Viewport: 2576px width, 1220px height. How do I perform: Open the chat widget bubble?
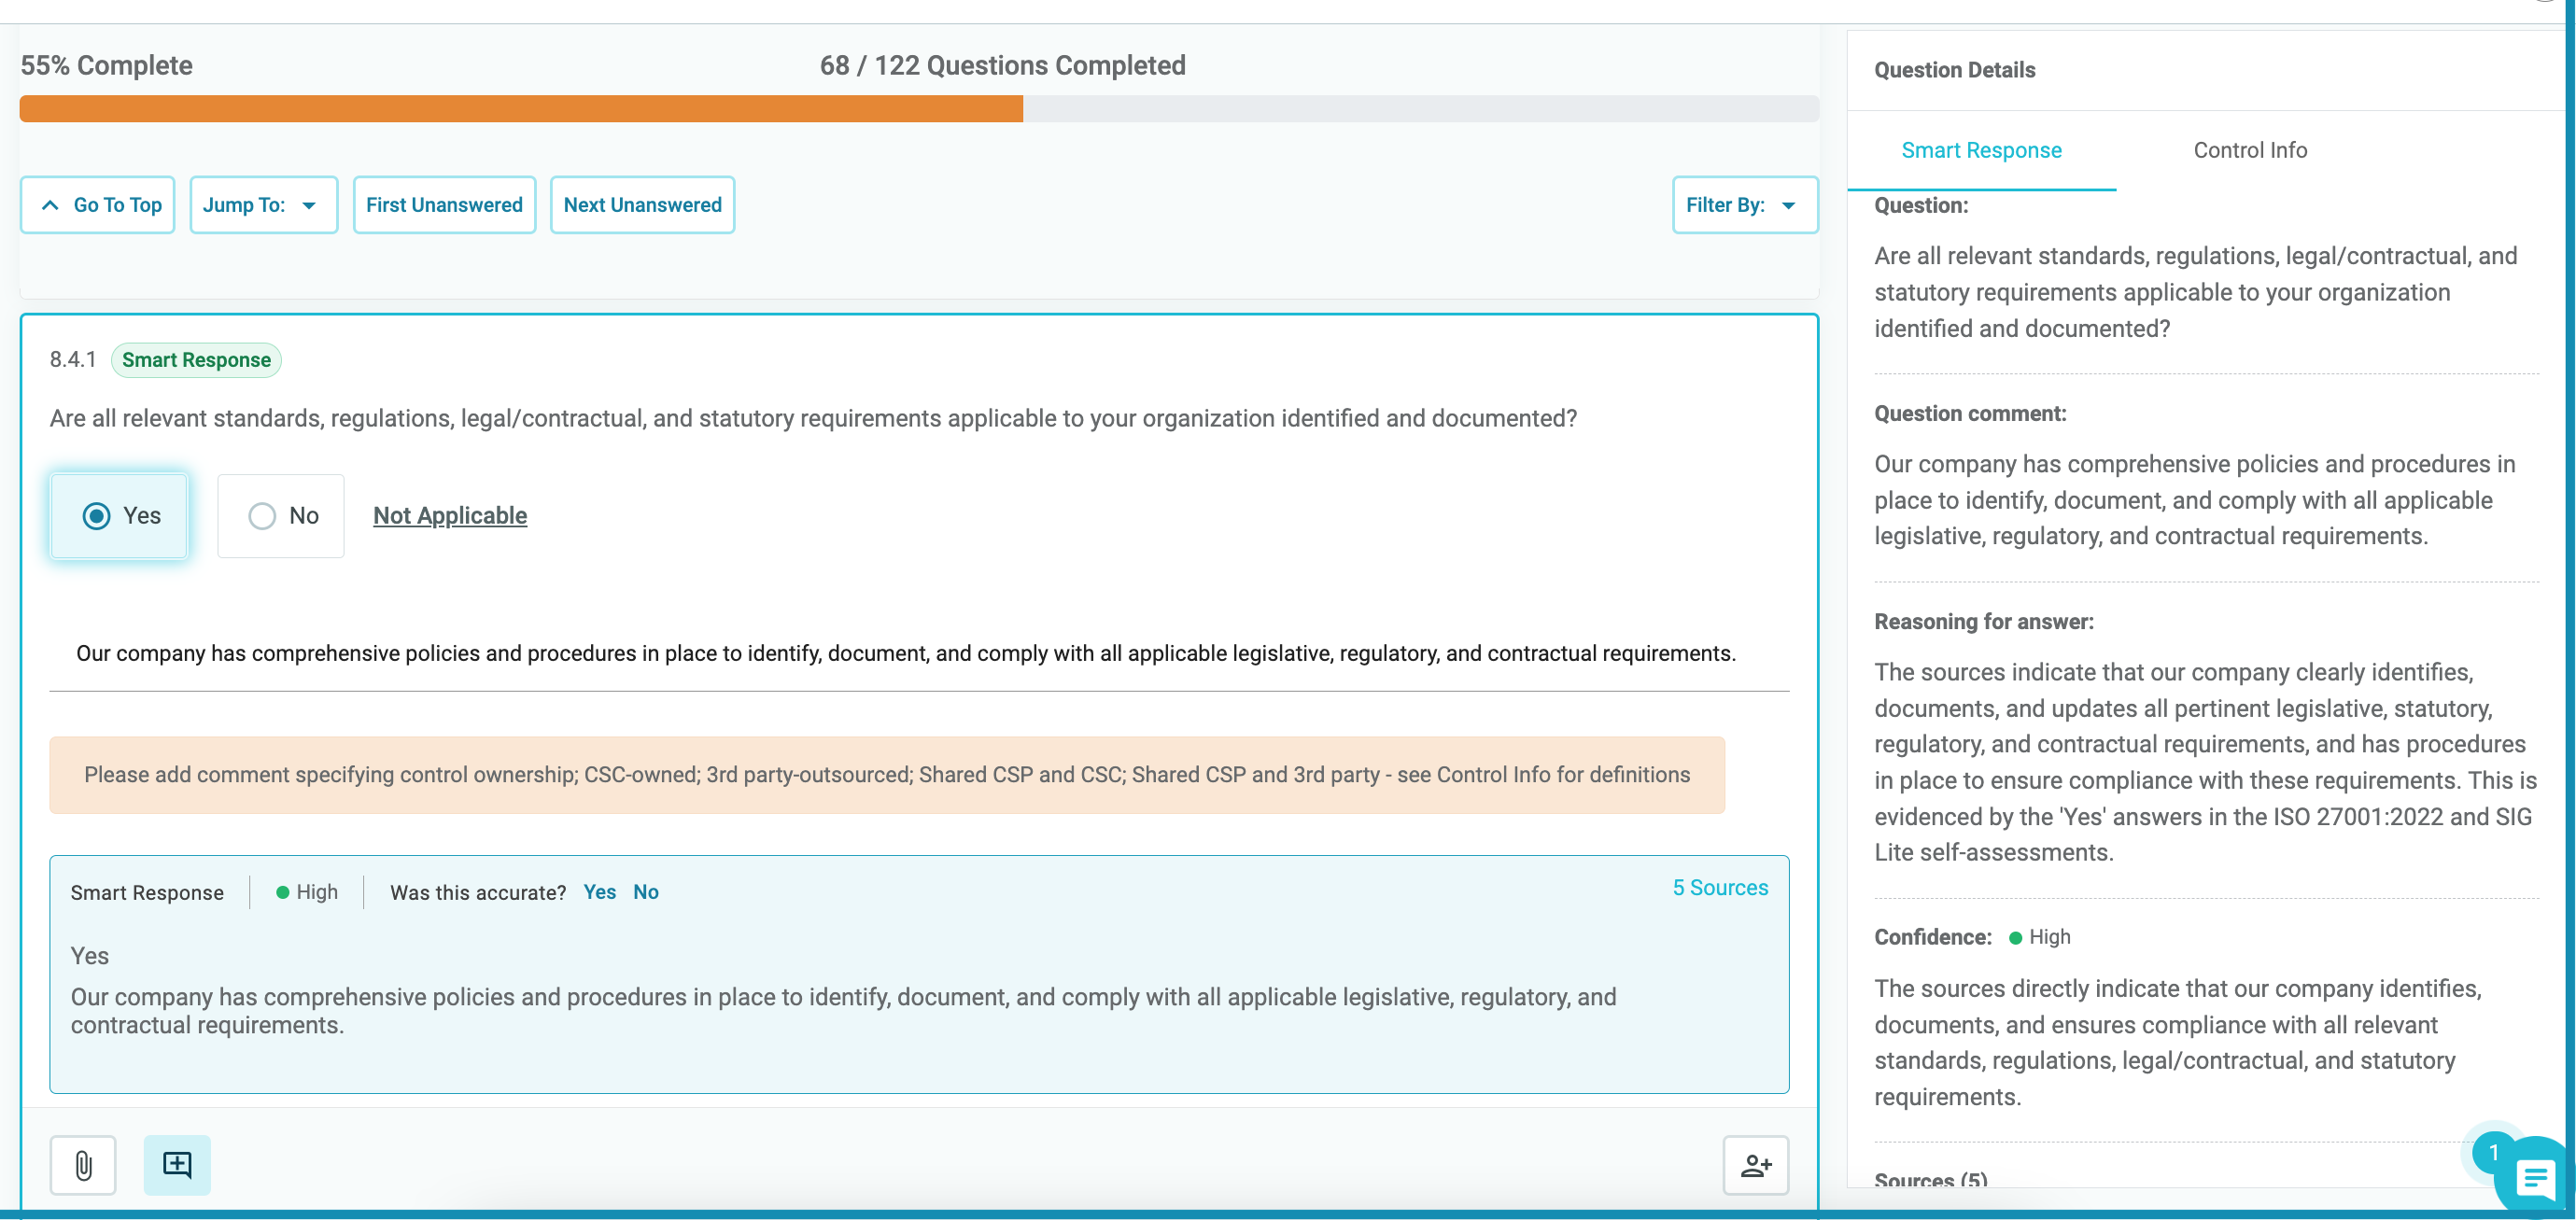tap(2534, 1179)
